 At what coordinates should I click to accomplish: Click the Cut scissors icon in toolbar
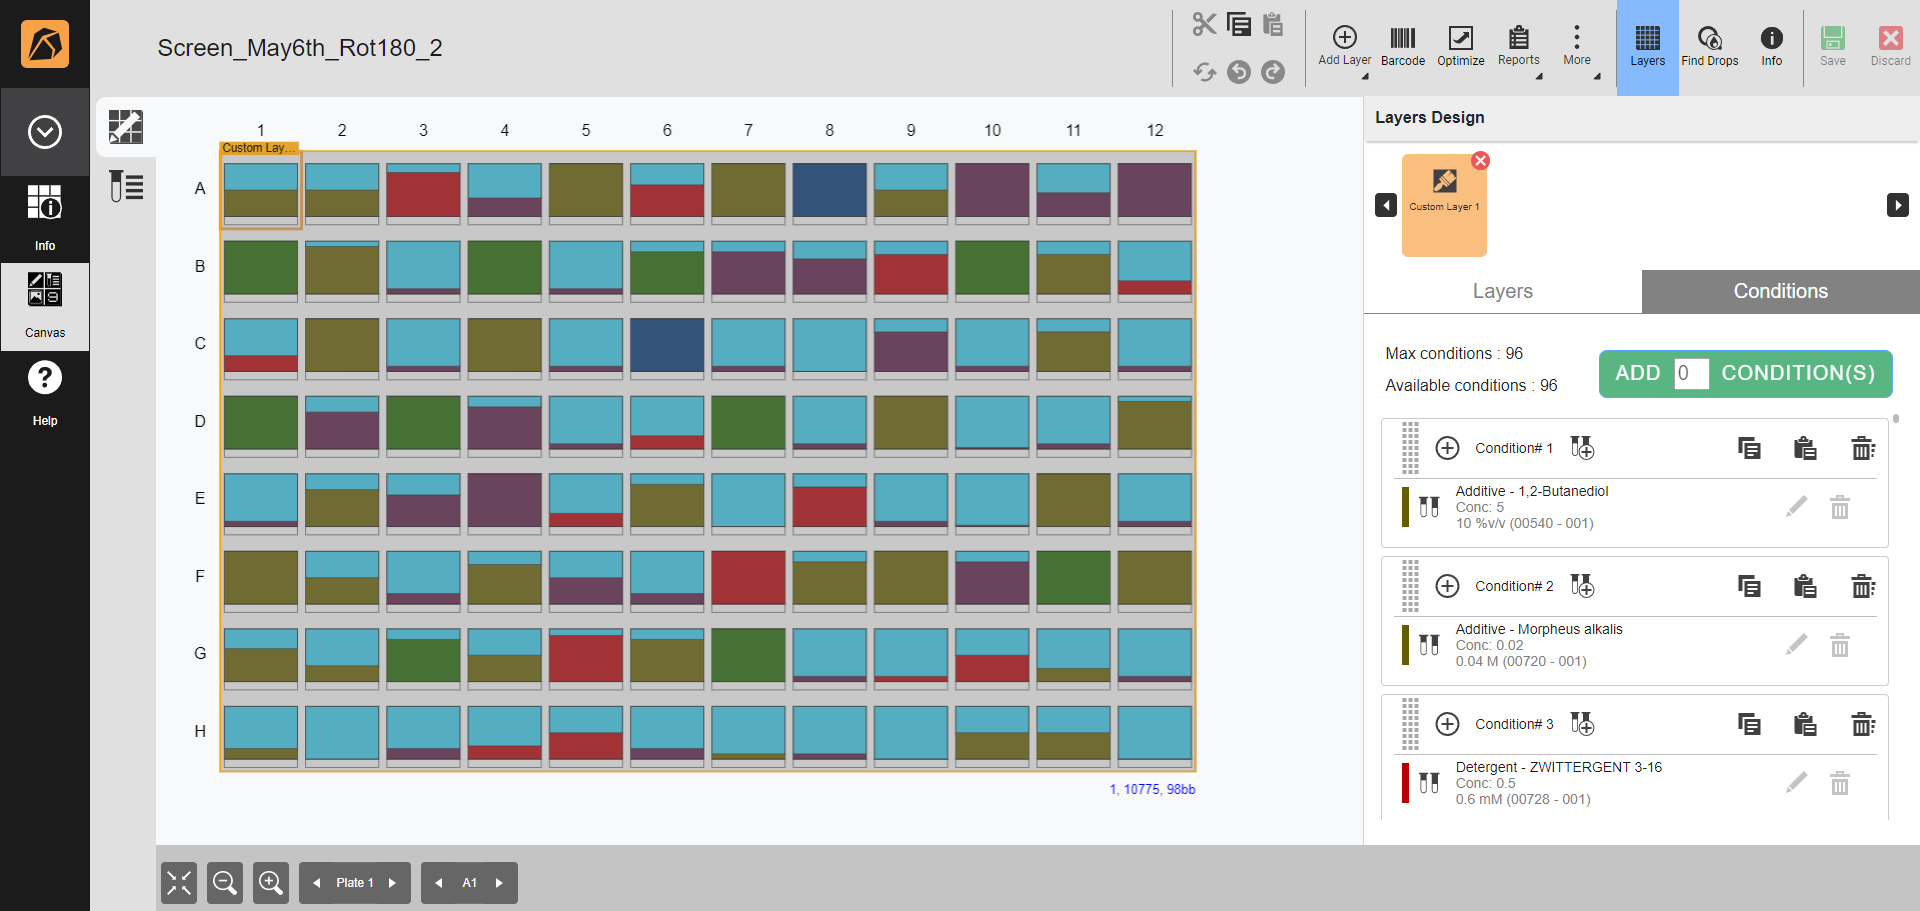[1204, 24]
